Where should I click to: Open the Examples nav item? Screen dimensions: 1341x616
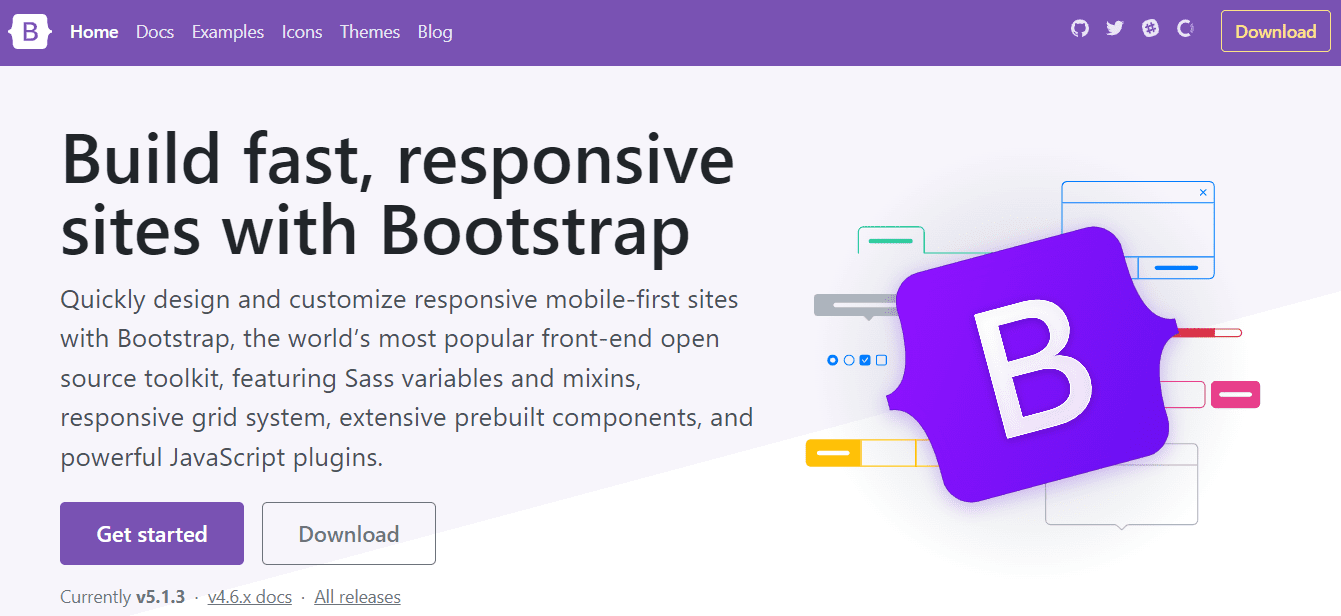tap(228, 32)
